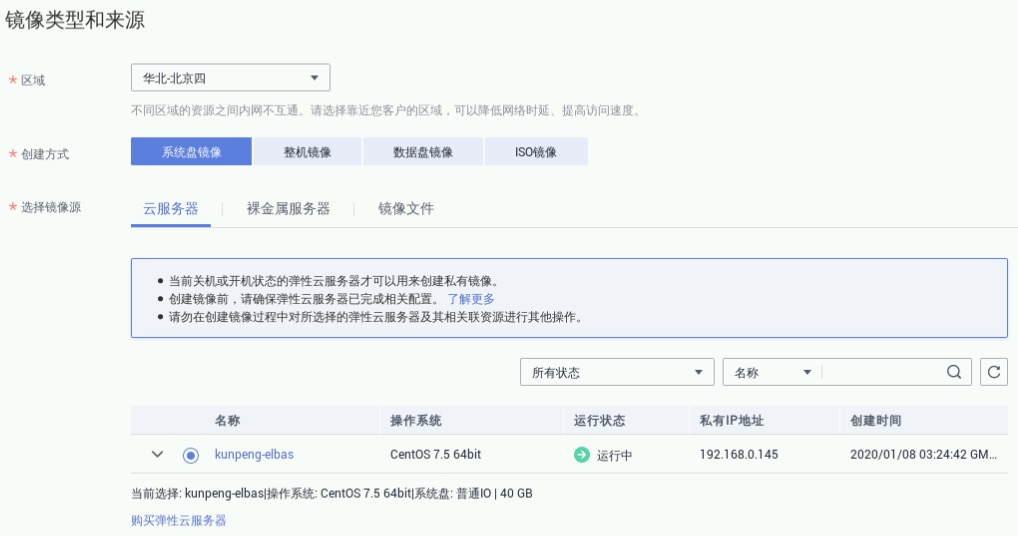Select ISO镜像 creation method
The image size is (1018, 536).
536,152
